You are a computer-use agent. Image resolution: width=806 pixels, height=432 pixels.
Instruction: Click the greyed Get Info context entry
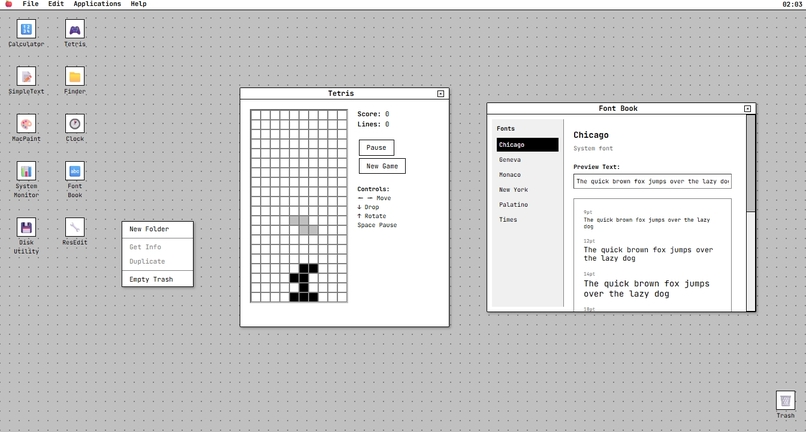[157, 247]
